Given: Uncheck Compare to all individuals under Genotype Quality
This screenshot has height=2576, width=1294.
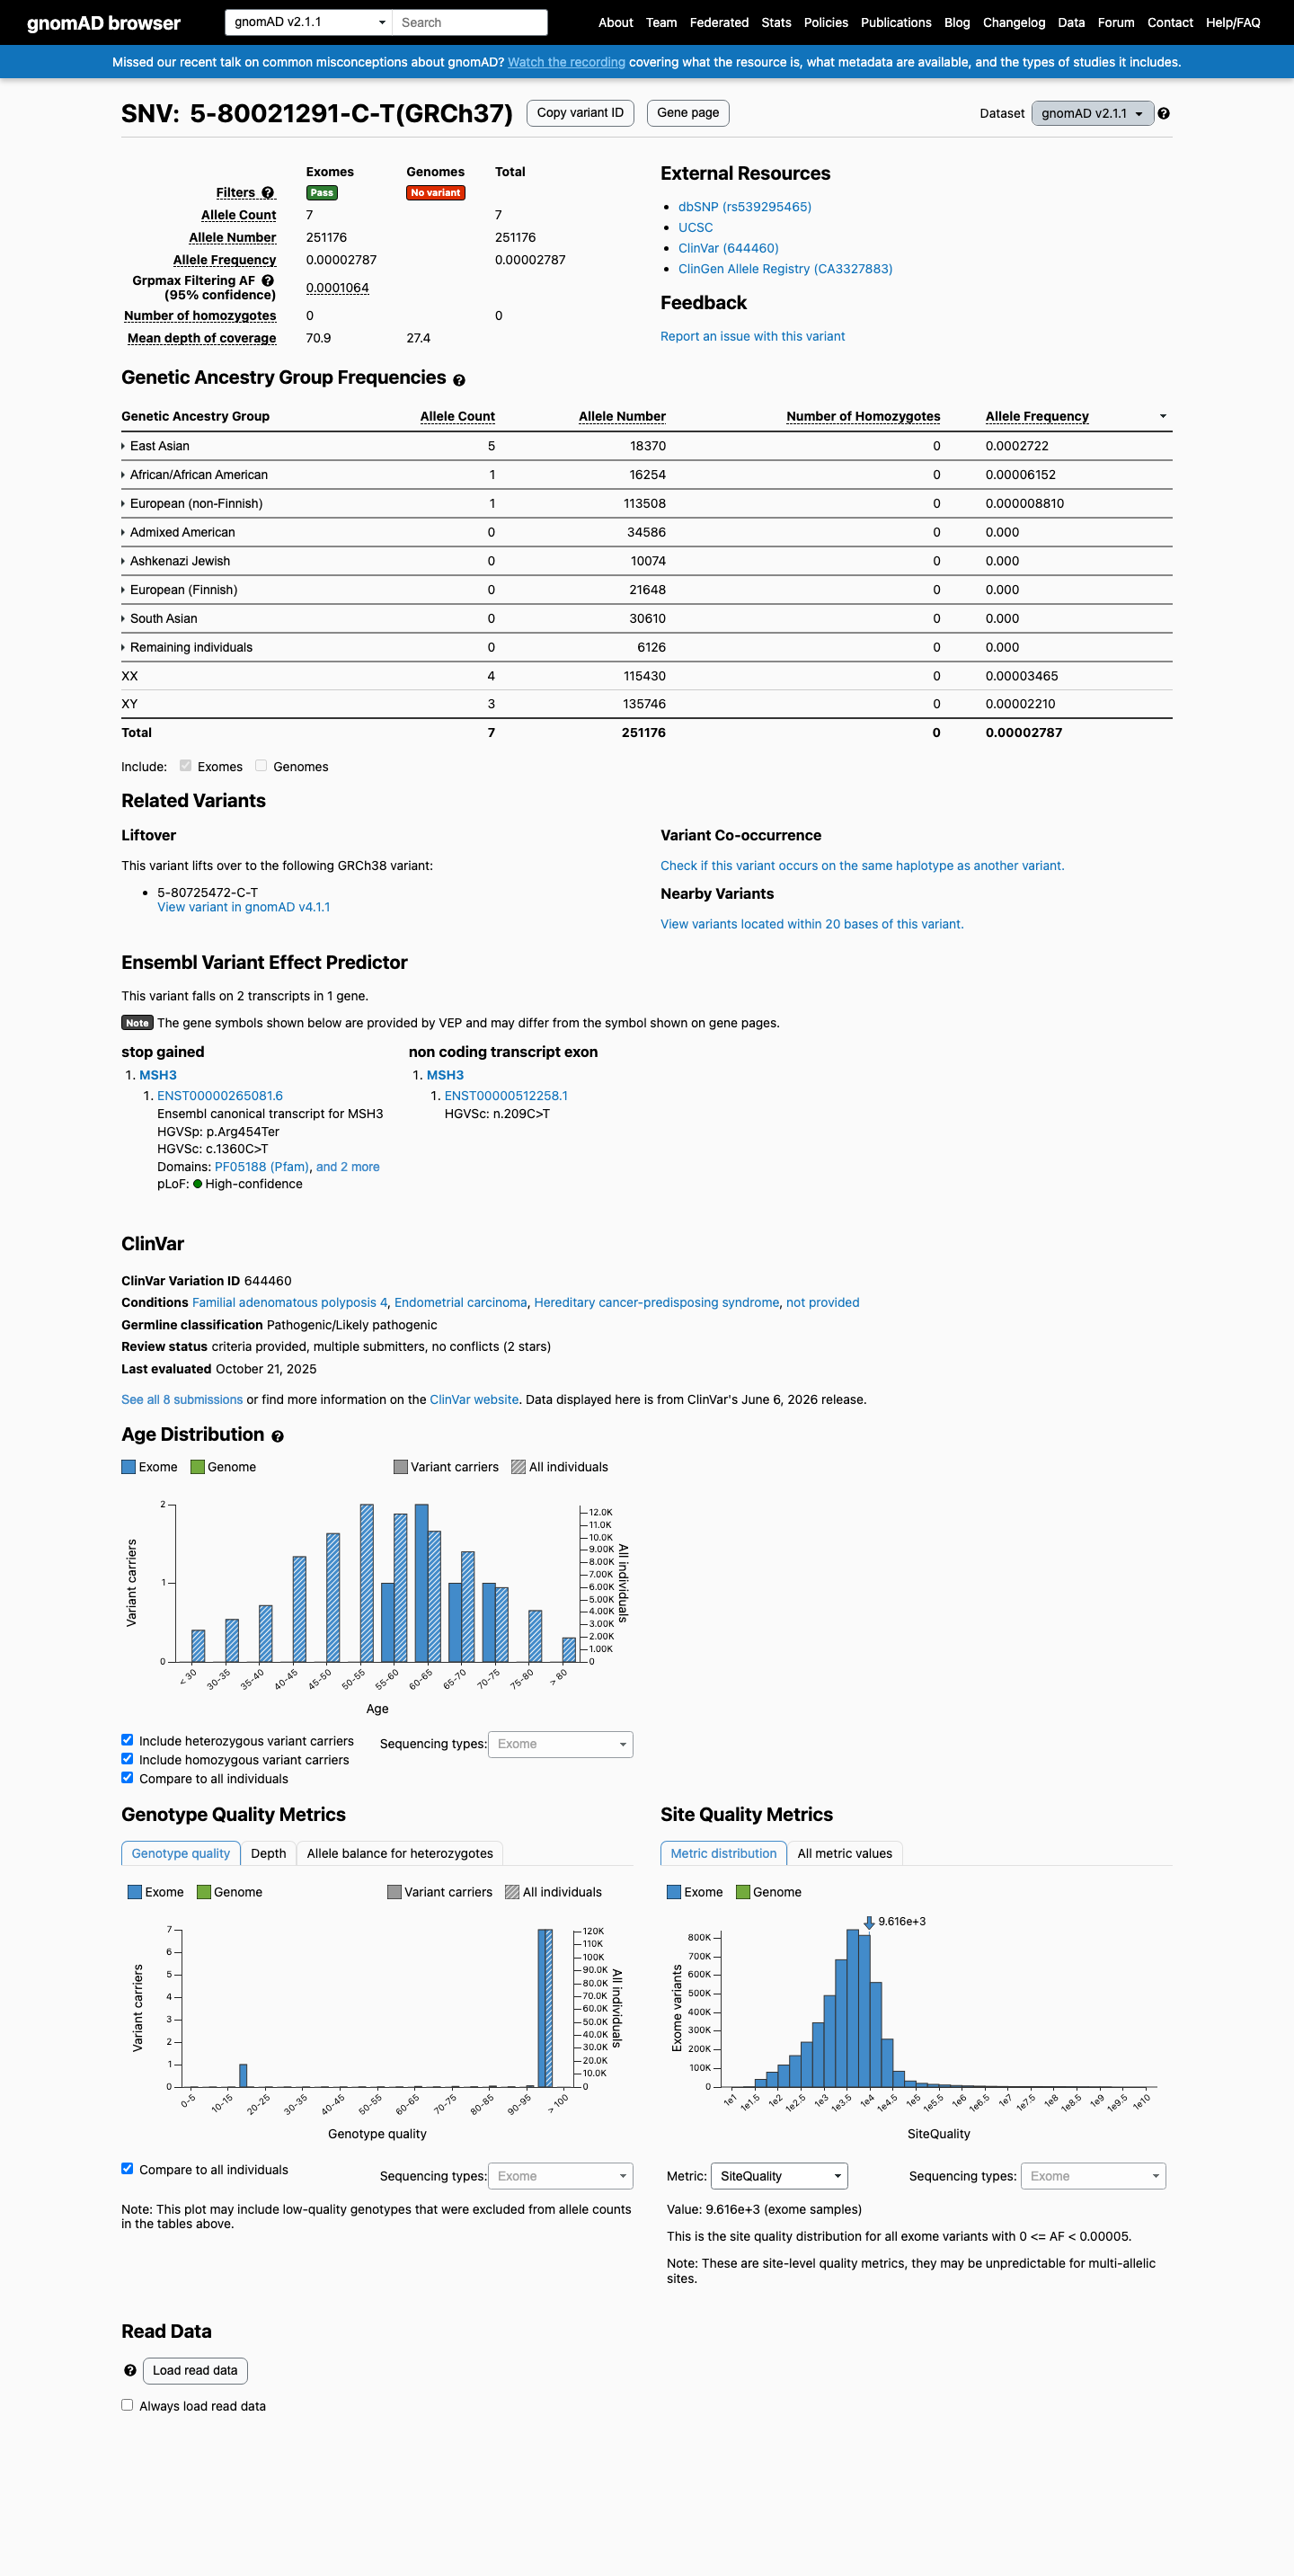Looking at the screenshot, I should click(x=127, y=2168).
